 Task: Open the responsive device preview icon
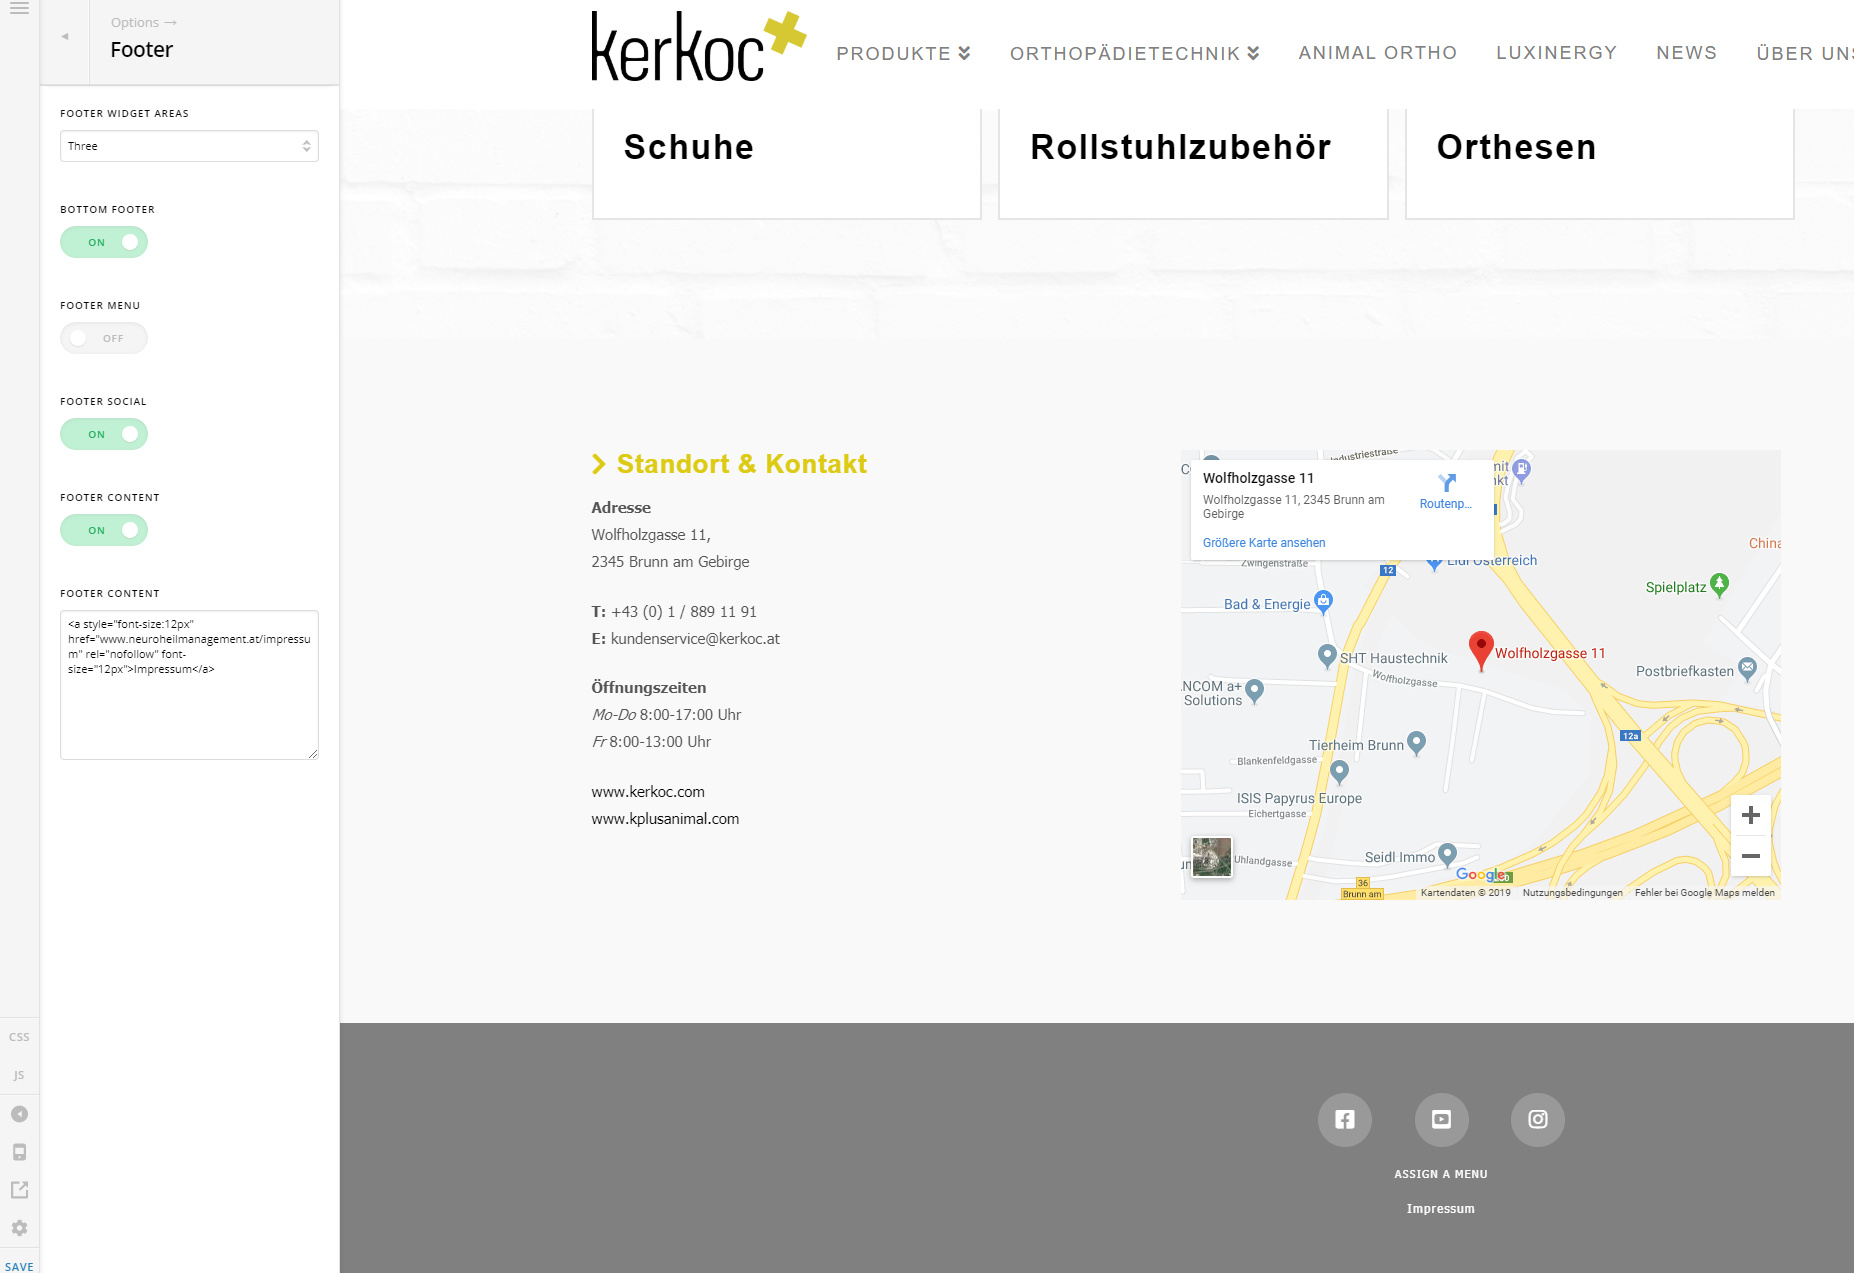tap(19, 1152)
